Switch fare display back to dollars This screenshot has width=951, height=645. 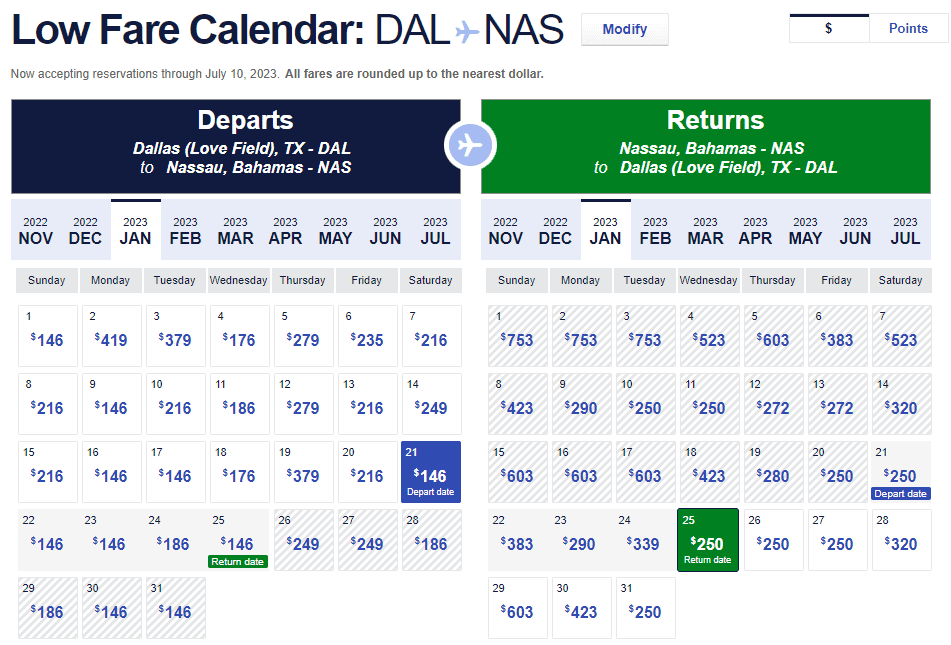tap(828, 28)
